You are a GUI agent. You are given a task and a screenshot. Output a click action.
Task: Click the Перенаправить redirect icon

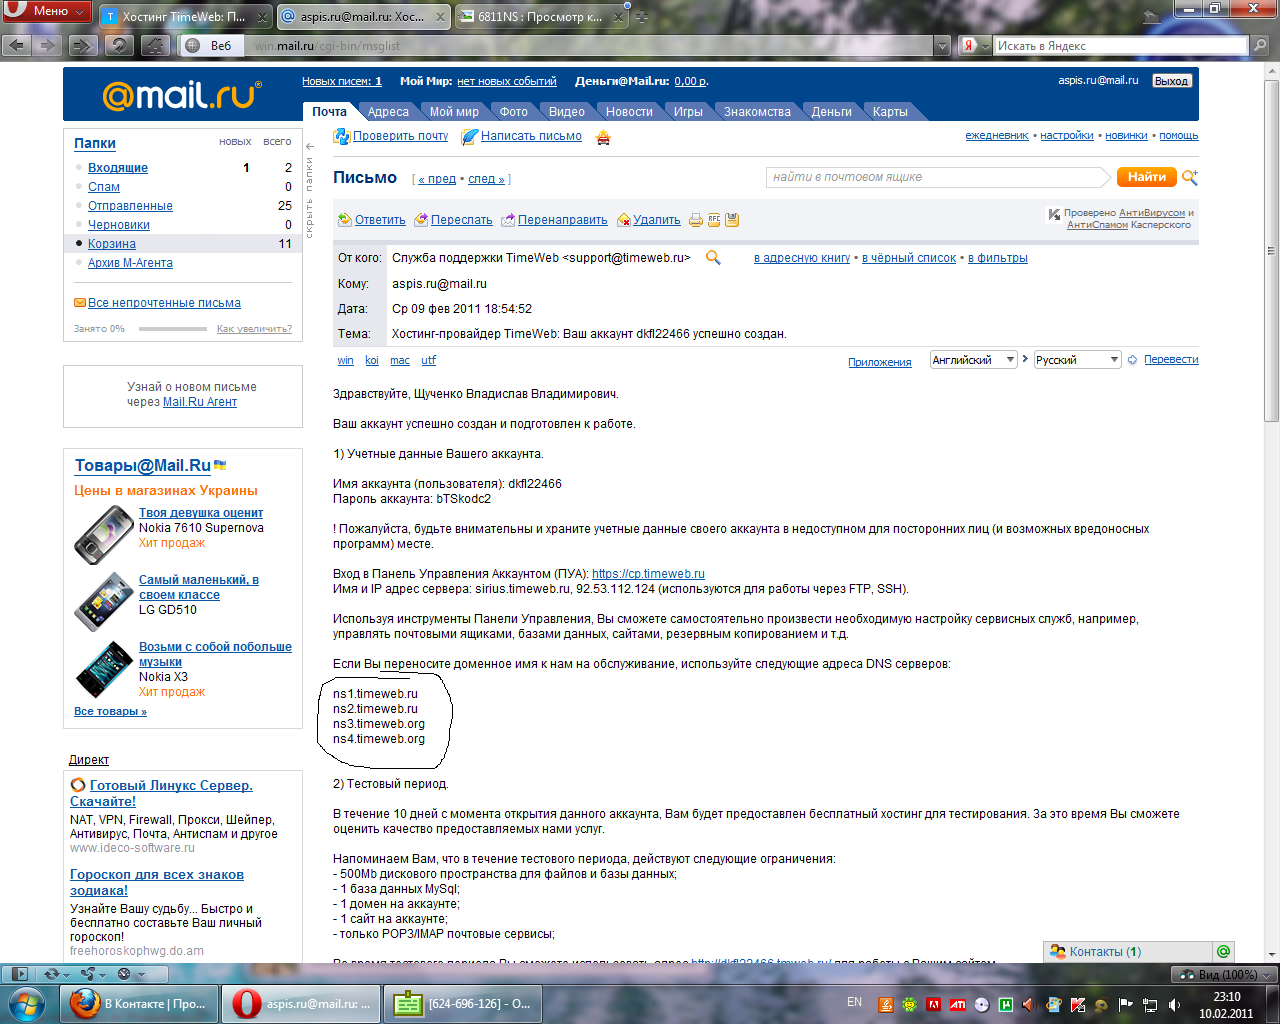click(508, 220)
